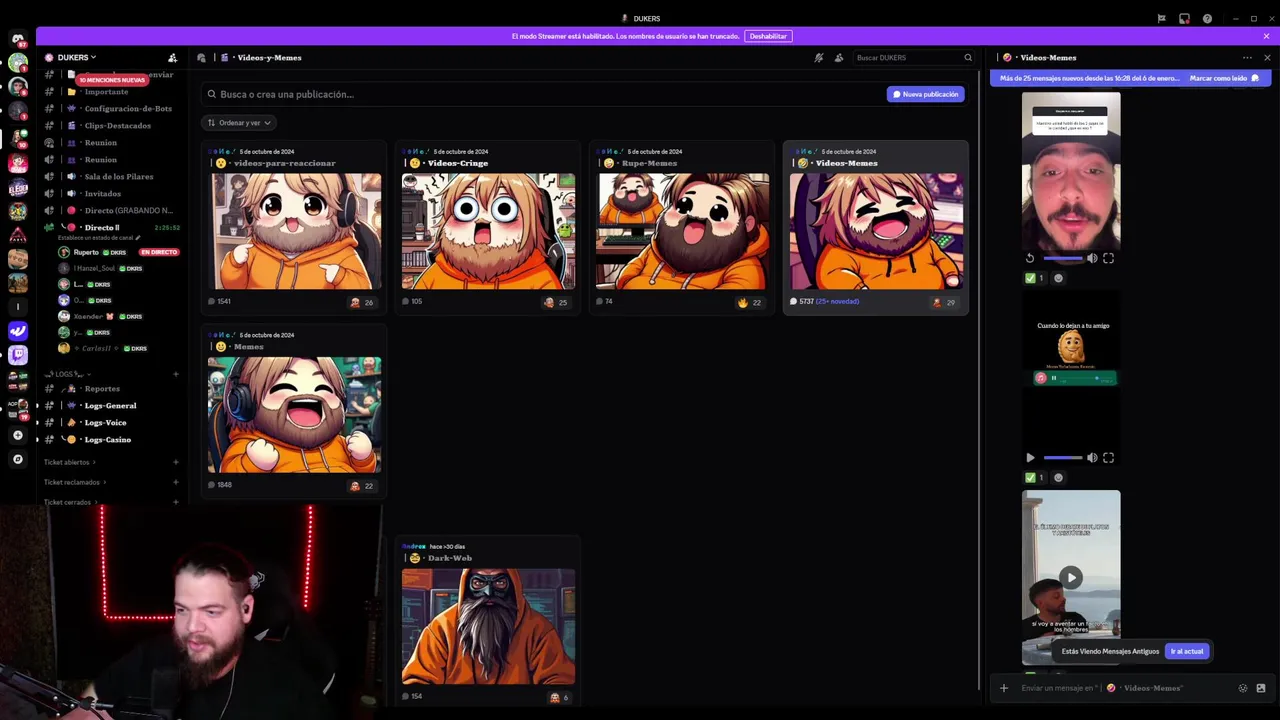Open emoji picker in message box
This screenshot has width=1280, height=720.
(x=1243, y=688)
